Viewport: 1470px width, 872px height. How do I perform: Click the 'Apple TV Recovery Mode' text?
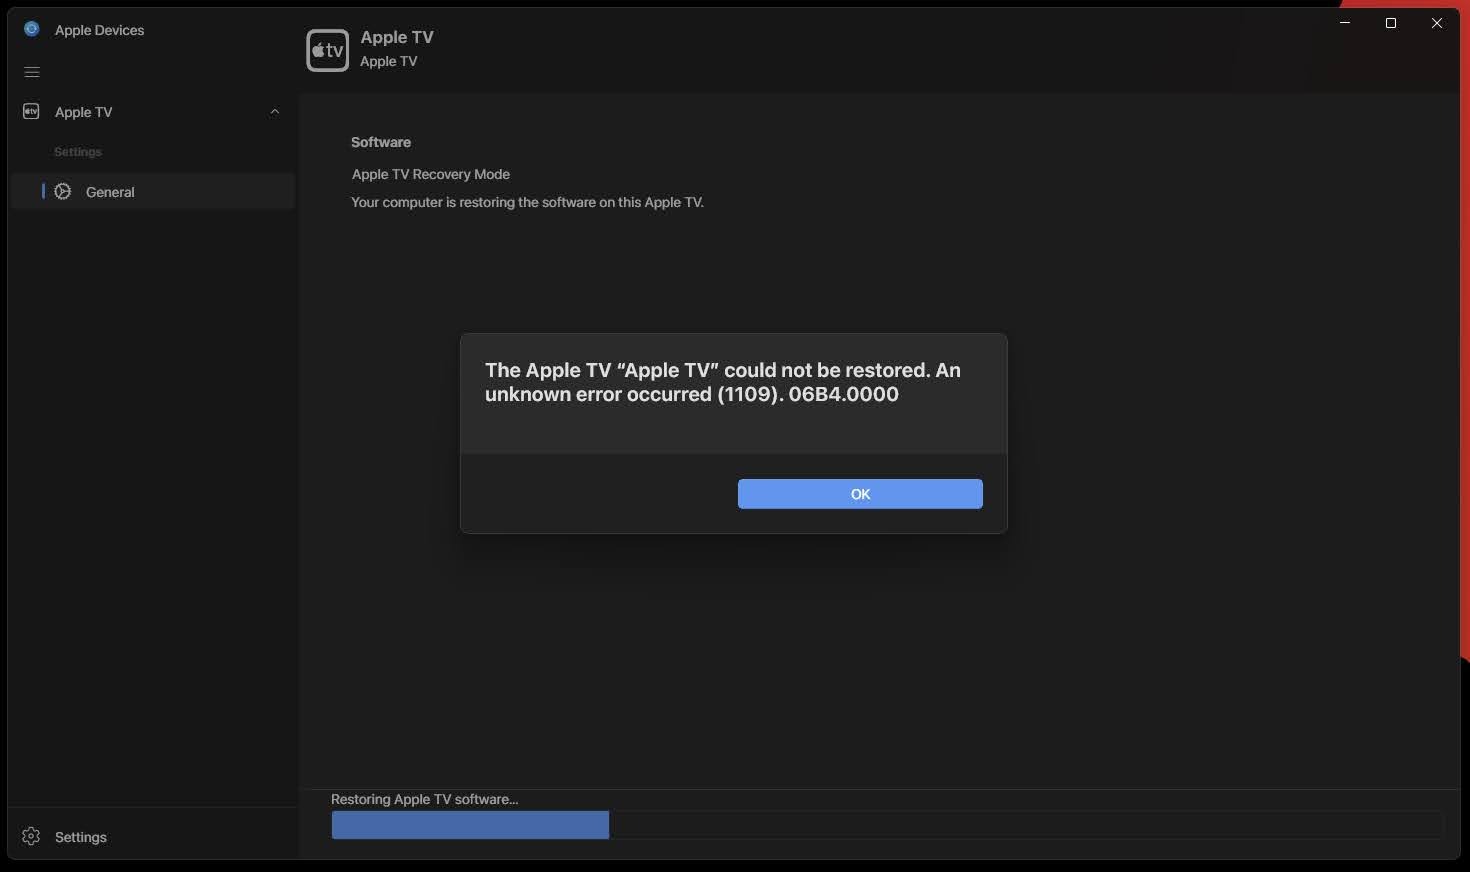click(x=431, y=174)
